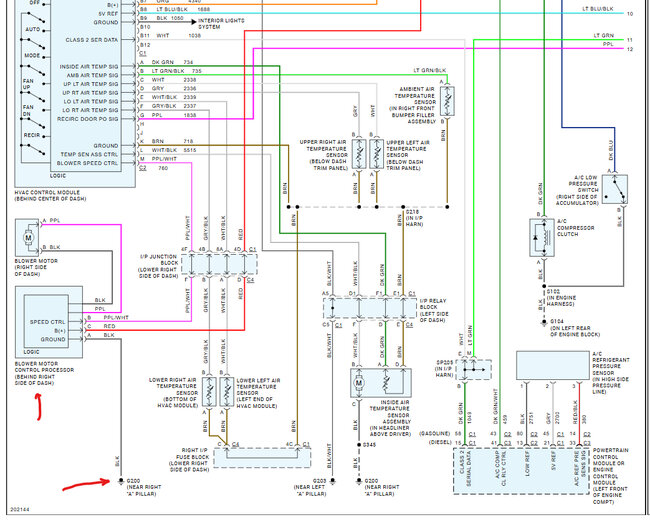Click the ambient air temperature sensor symbol
Image resolution: width=650 pixels, height=520 pixels.
[x=447, y=101]
